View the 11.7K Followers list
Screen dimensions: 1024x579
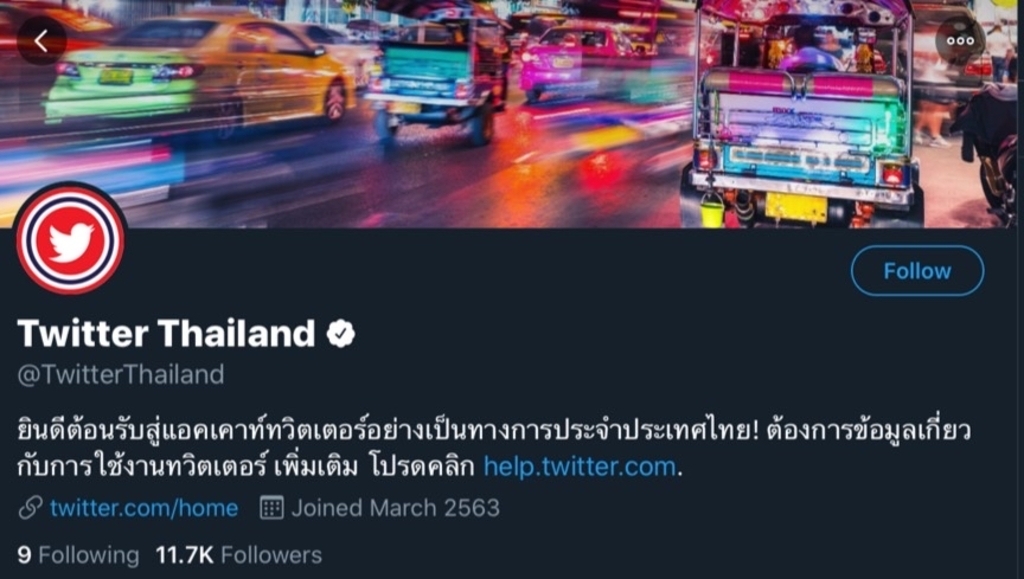238,555
